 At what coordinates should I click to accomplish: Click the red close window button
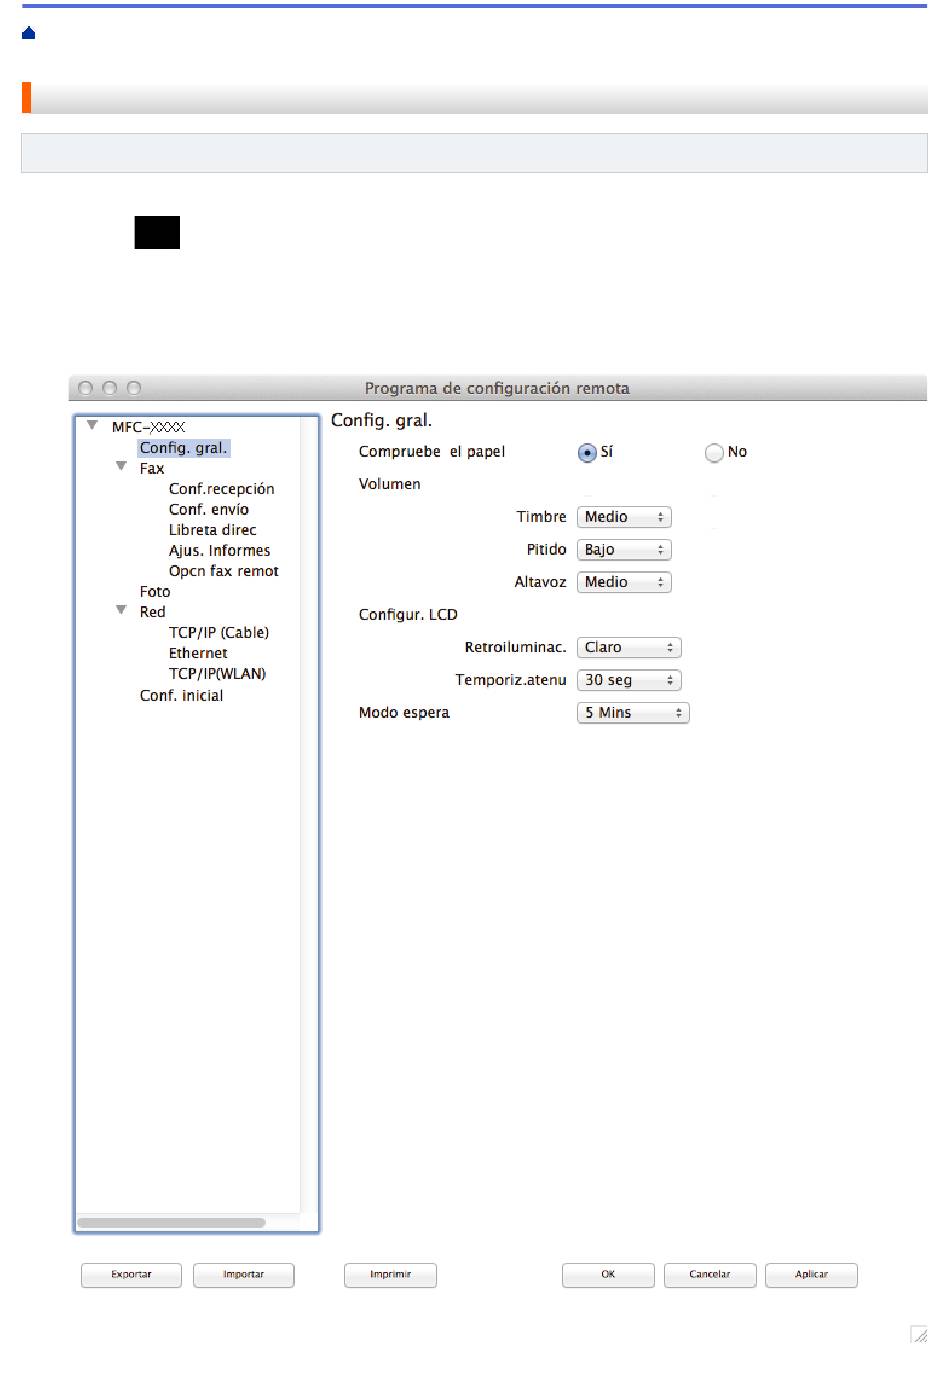(x=85, y=388)
